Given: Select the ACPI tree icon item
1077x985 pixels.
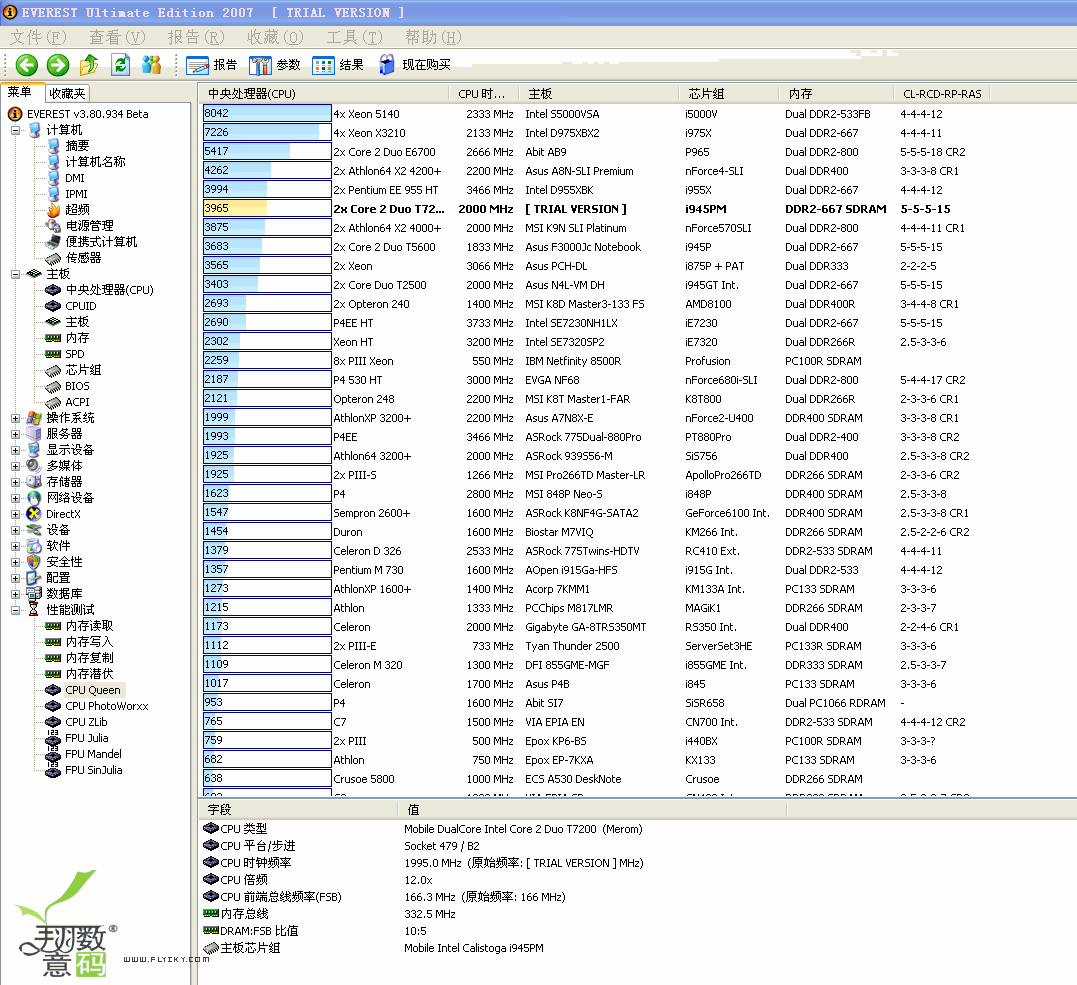Looking at the screenshot, I should (53, 402).
